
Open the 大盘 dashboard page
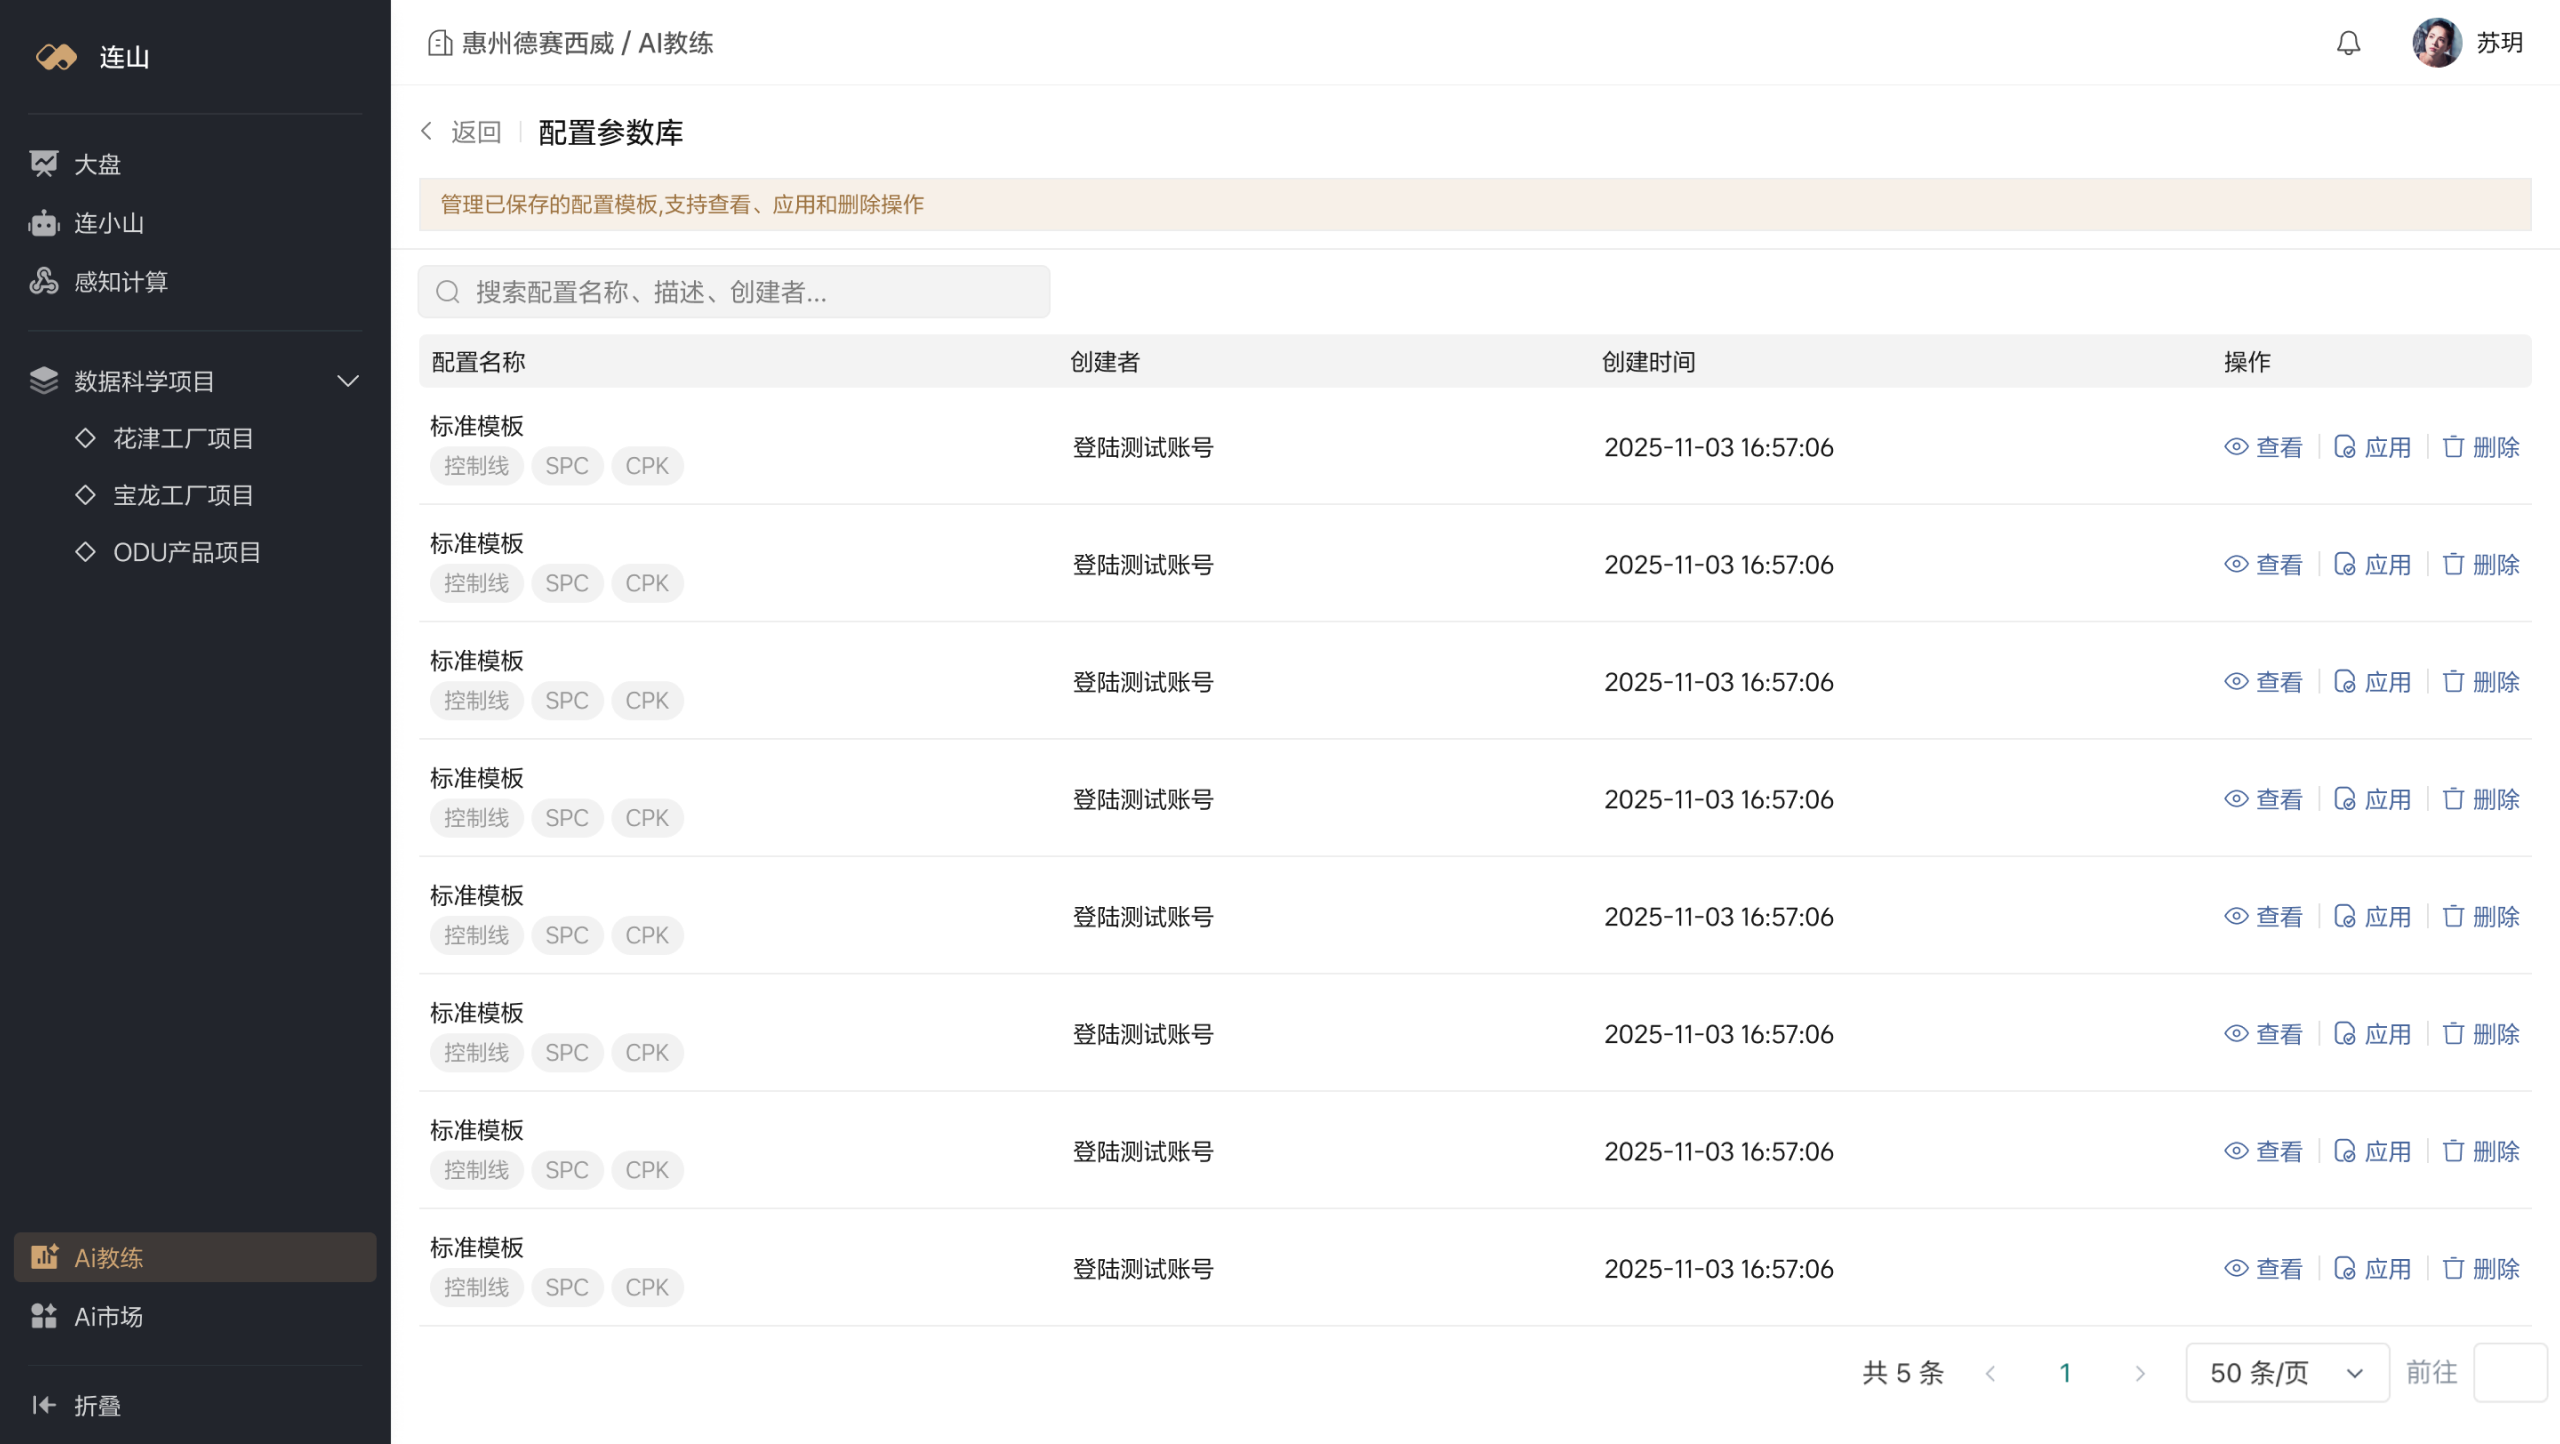(76, 164)
